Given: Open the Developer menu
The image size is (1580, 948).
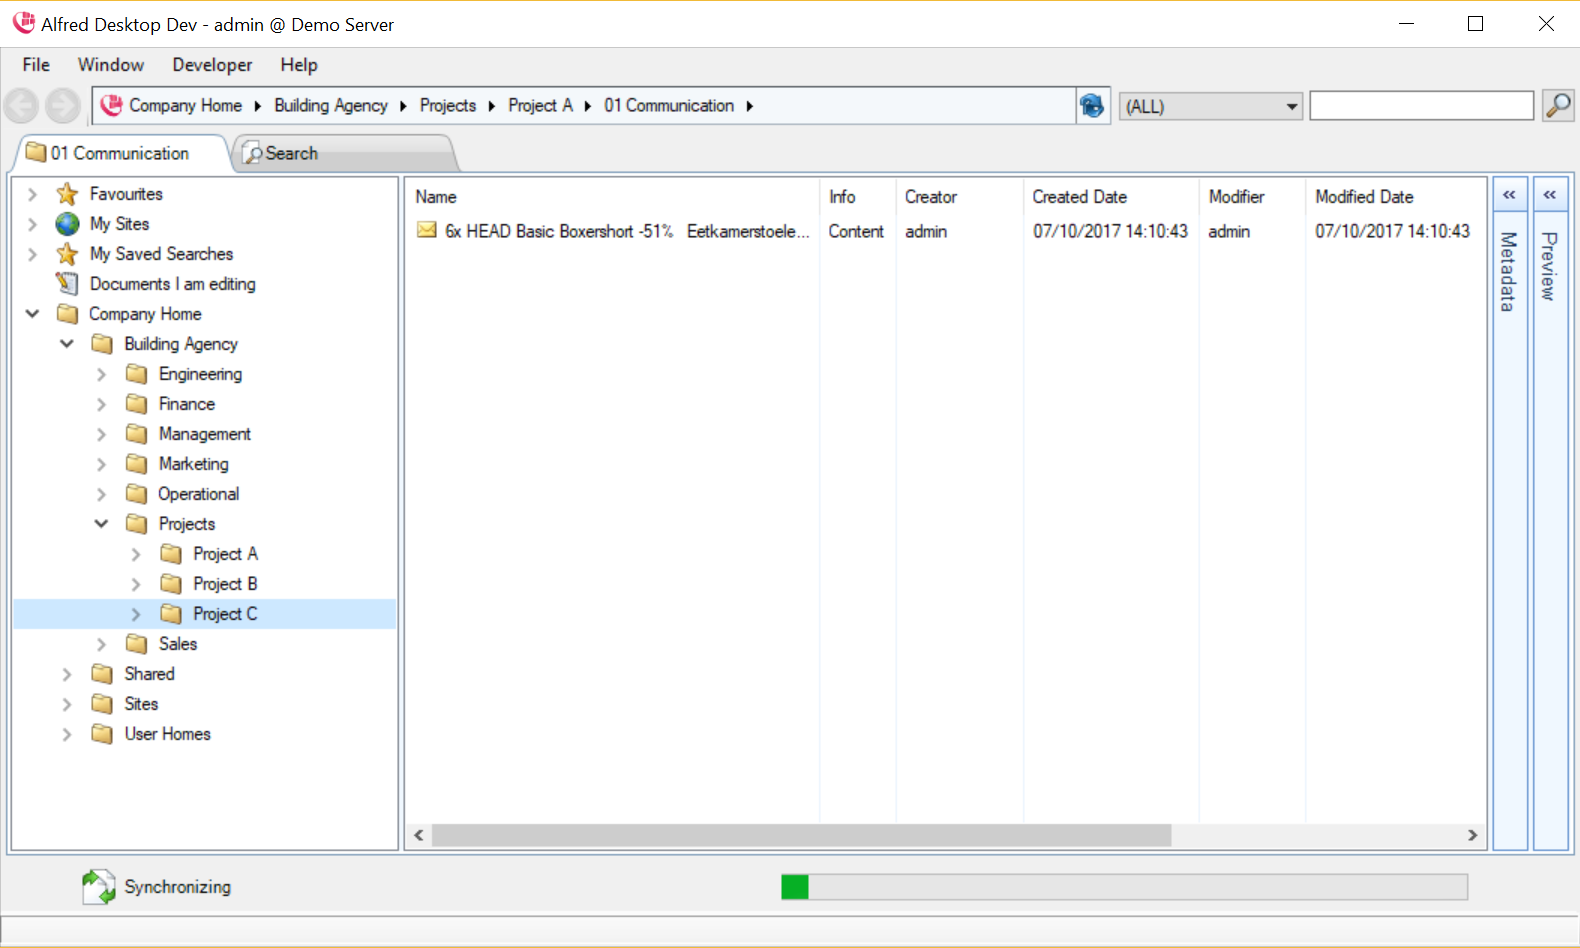Looking at the screenshot, I should (x=212, y=65).
